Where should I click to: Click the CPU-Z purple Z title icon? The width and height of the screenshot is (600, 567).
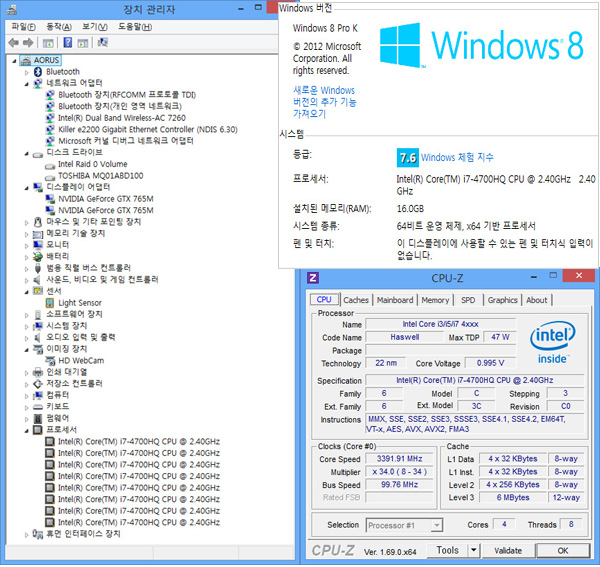pyautogui.click(x=313, y=277)
